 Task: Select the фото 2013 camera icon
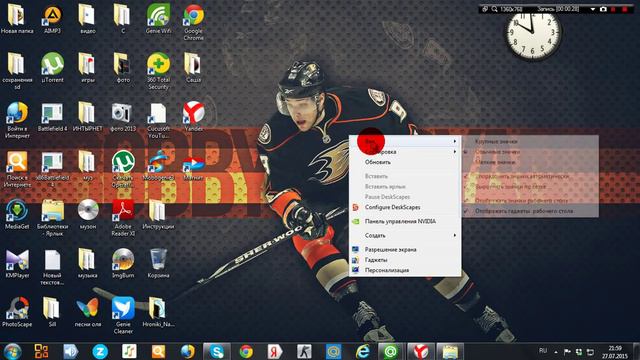coord(123,116)
